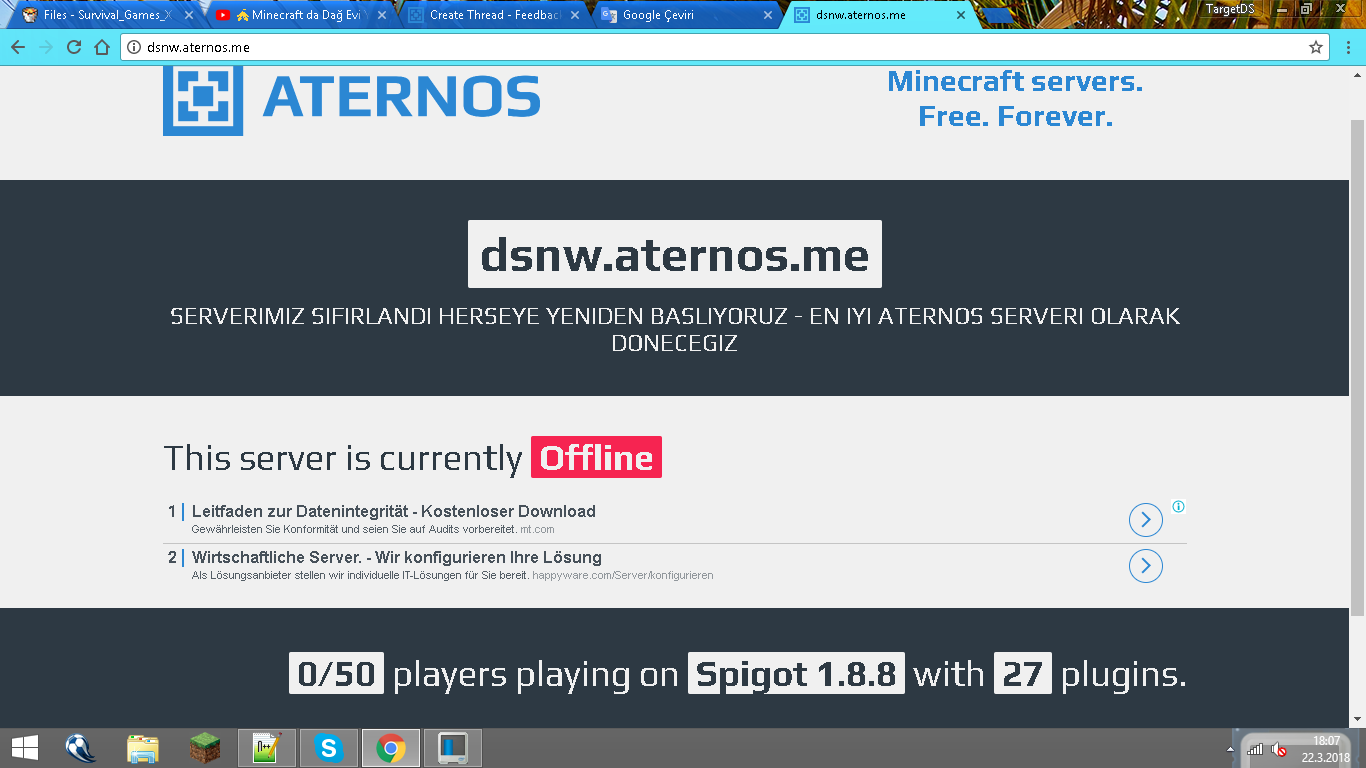Check the network signal tray icon
The height and width of the screenshot is (768, 1366).
tap(1255, 749)
